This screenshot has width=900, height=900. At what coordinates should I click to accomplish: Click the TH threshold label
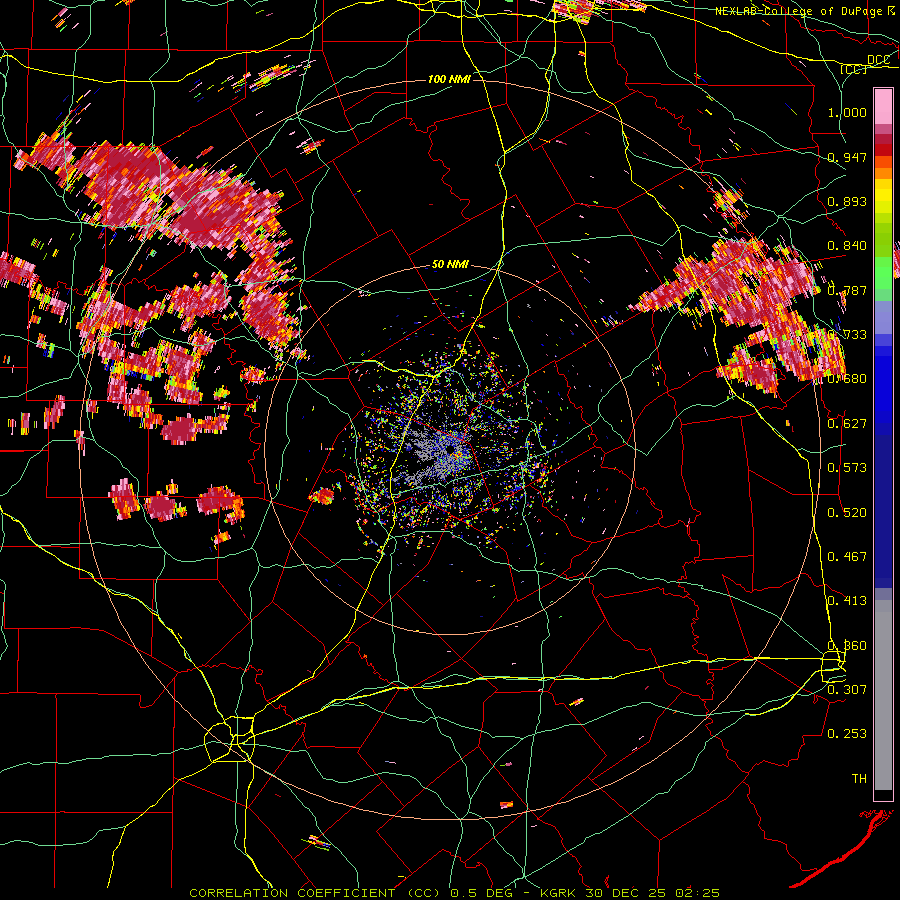(x=859, y=779)
